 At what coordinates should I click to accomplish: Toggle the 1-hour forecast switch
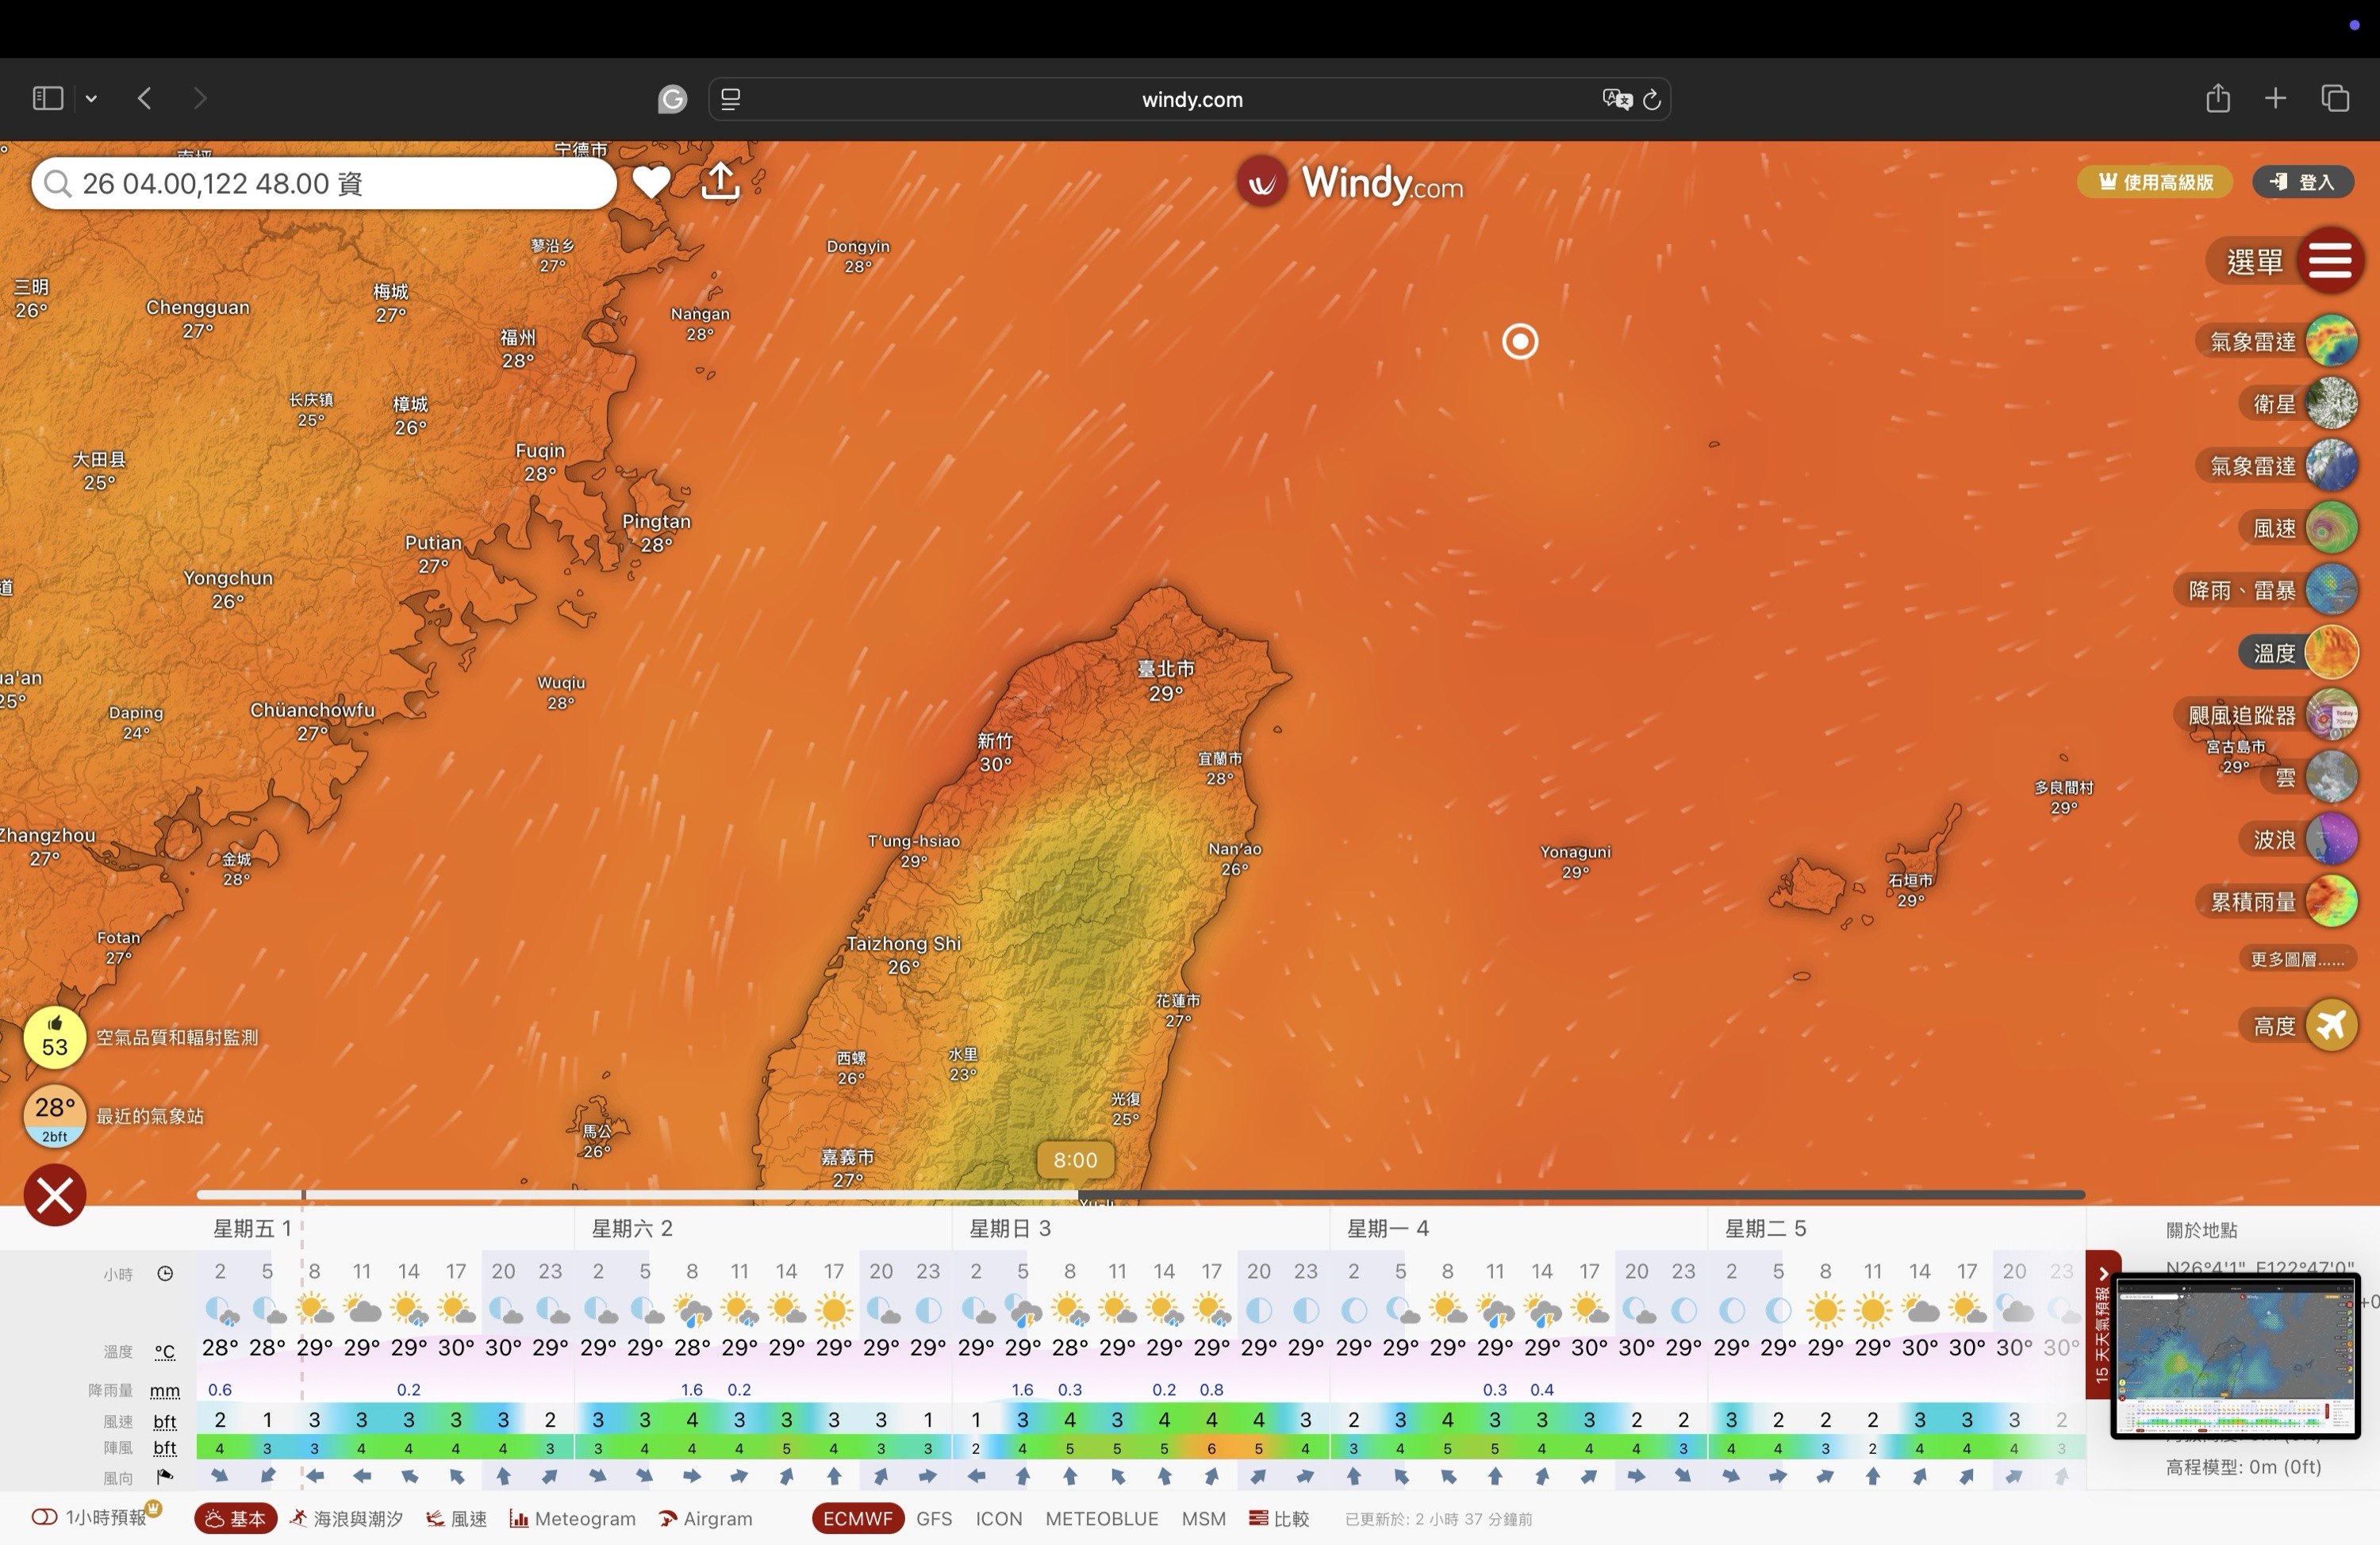(x=45, y=1517)
